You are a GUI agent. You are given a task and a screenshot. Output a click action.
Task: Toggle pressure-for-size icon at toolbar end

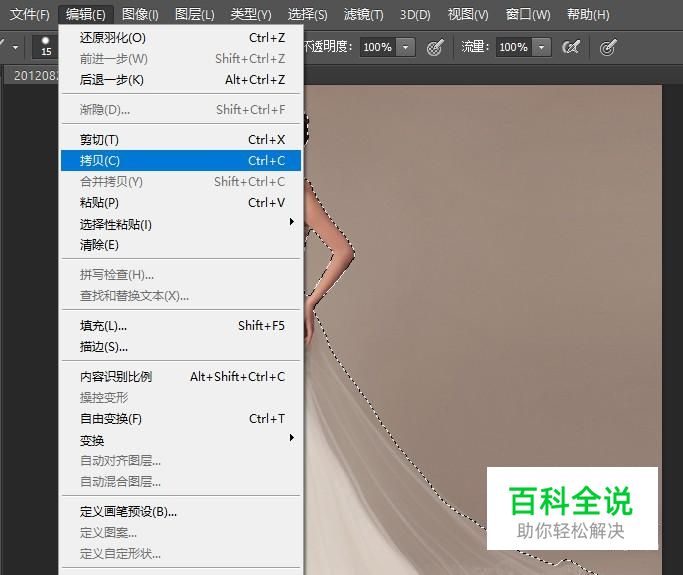point(608,47)
